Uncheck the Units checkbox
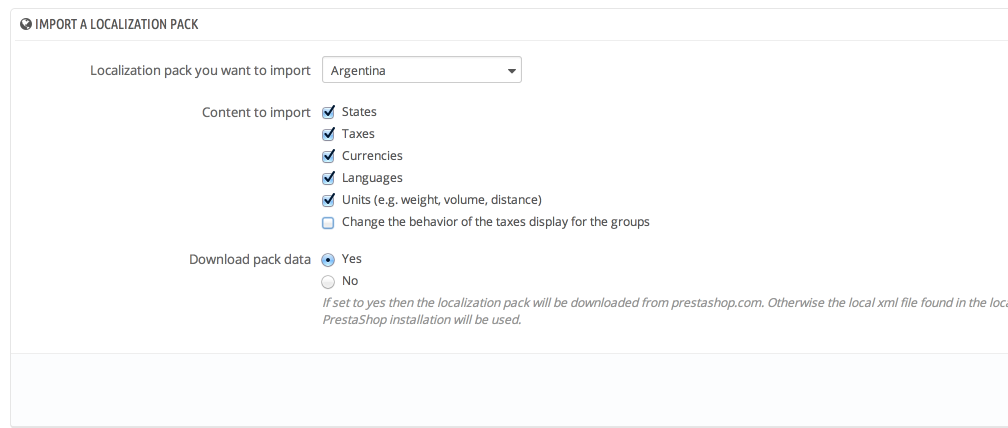The image size is (1008, 428). coord(328,200)
